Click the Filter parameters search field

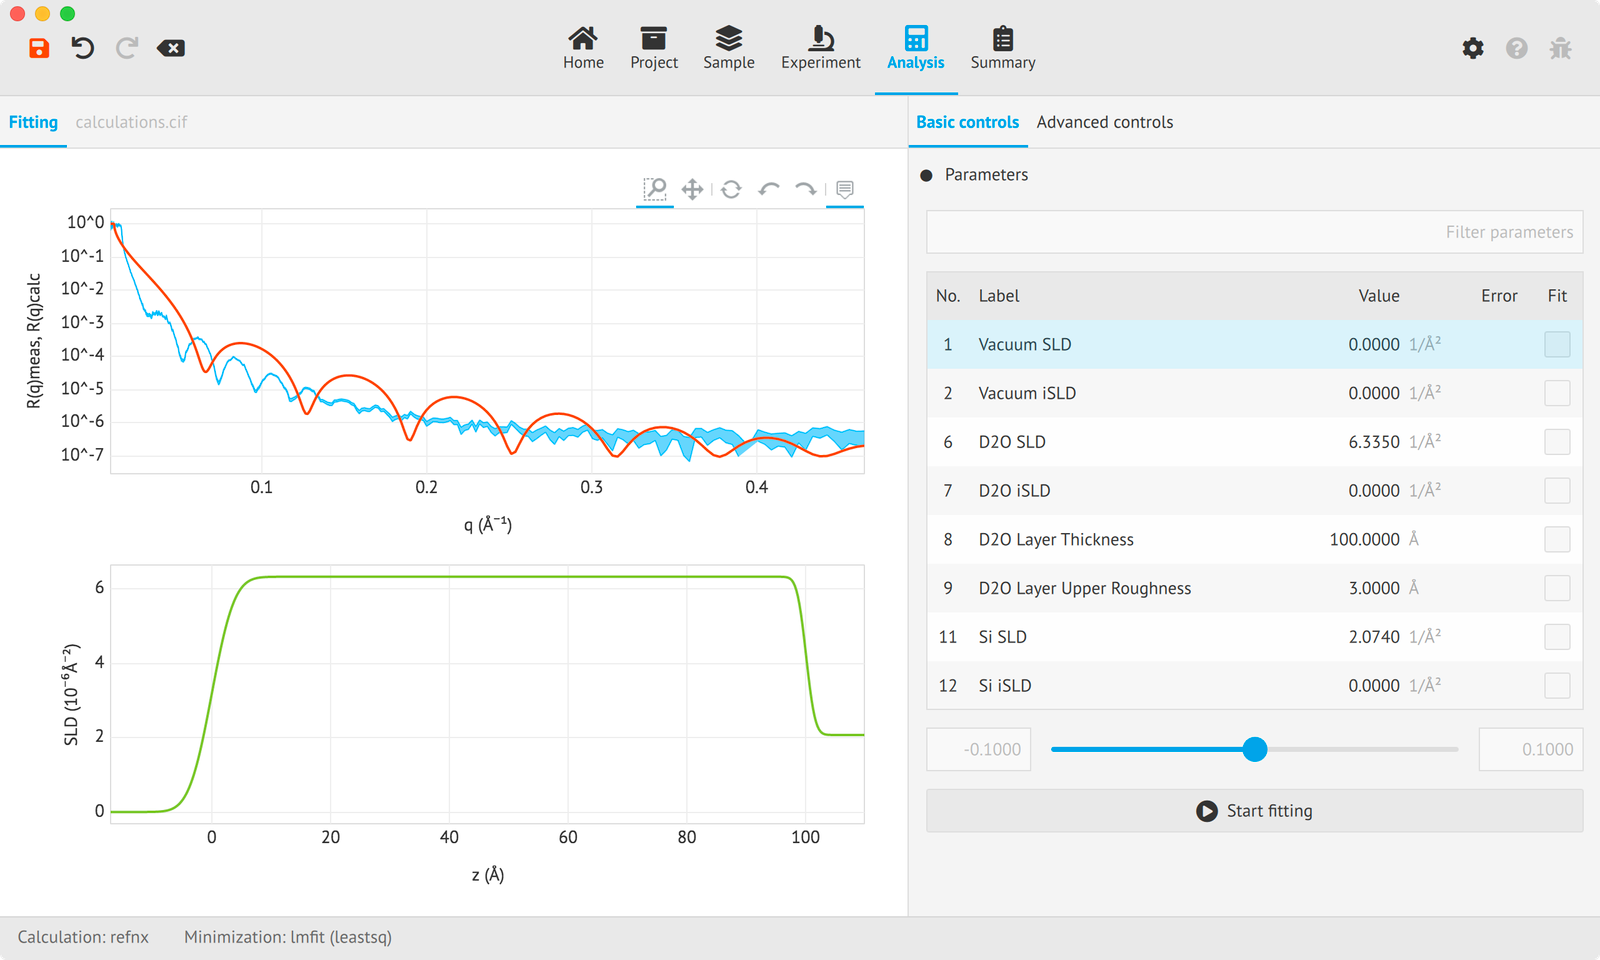1254,232
